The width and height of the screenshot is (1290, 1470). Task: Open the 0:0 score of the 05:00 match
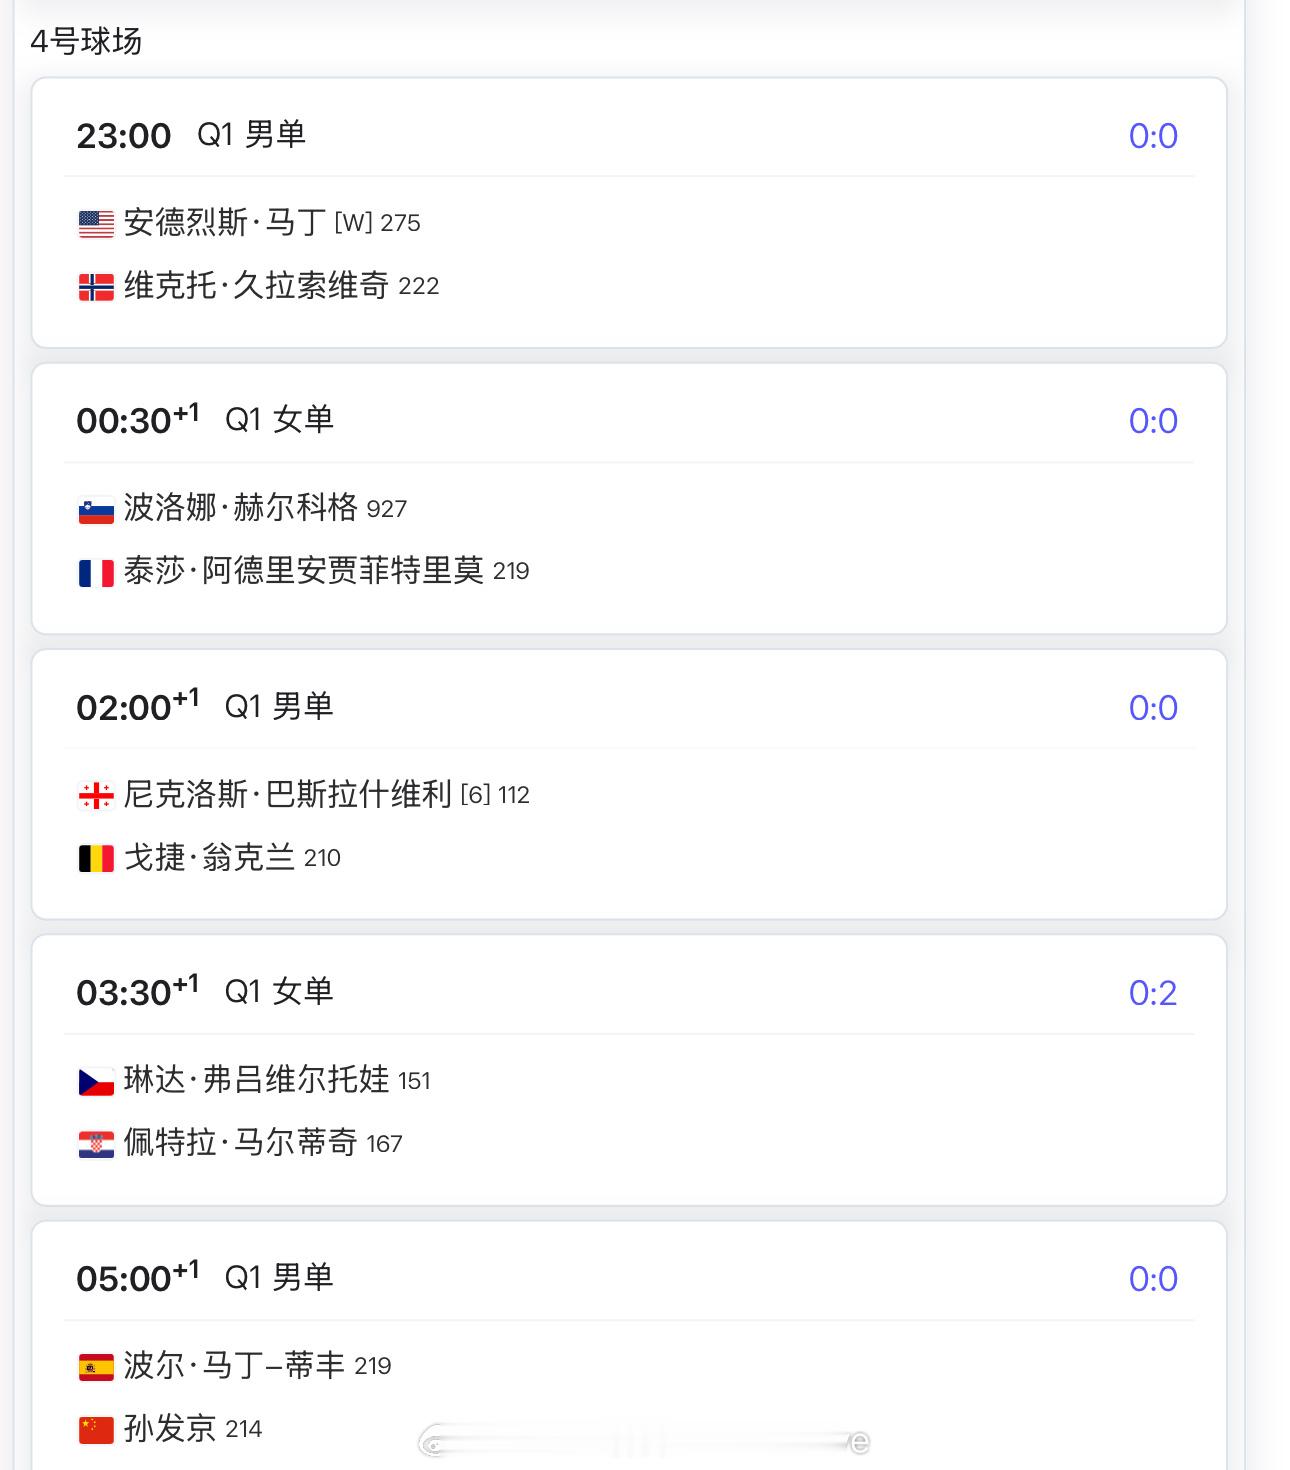click(x=1153, y=1279)
